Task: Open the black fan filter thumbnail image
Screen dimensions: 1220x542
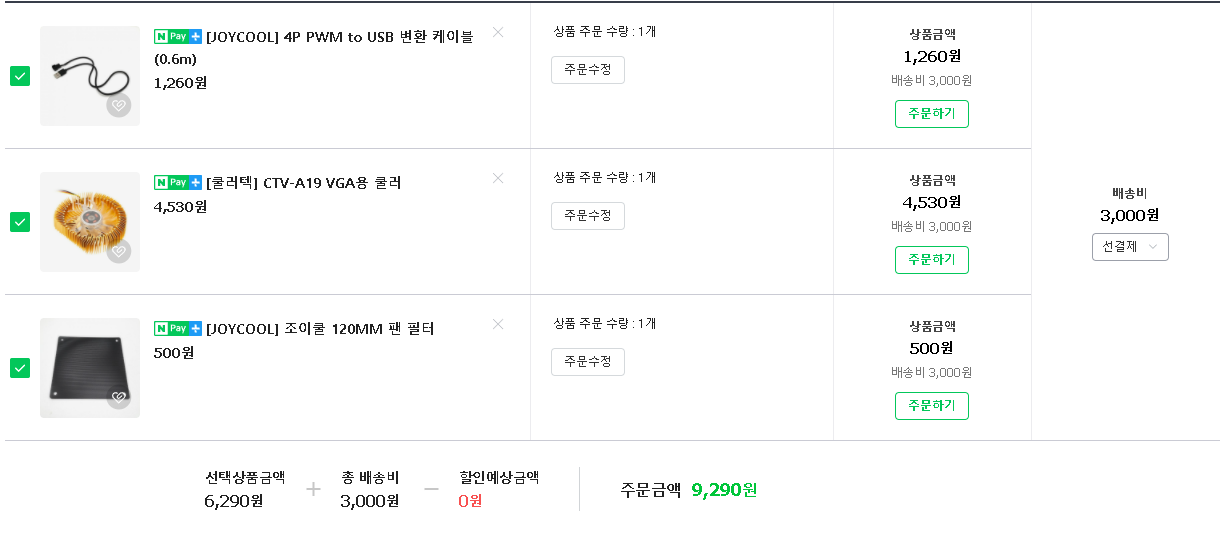Action: (x=90, y=368)
